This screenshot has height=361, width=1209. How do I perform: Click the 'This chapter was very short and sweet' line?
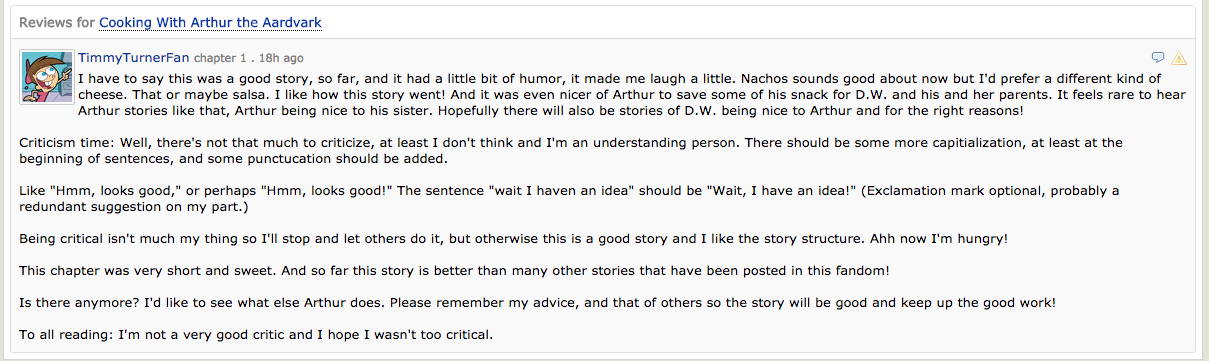[455, 272]
